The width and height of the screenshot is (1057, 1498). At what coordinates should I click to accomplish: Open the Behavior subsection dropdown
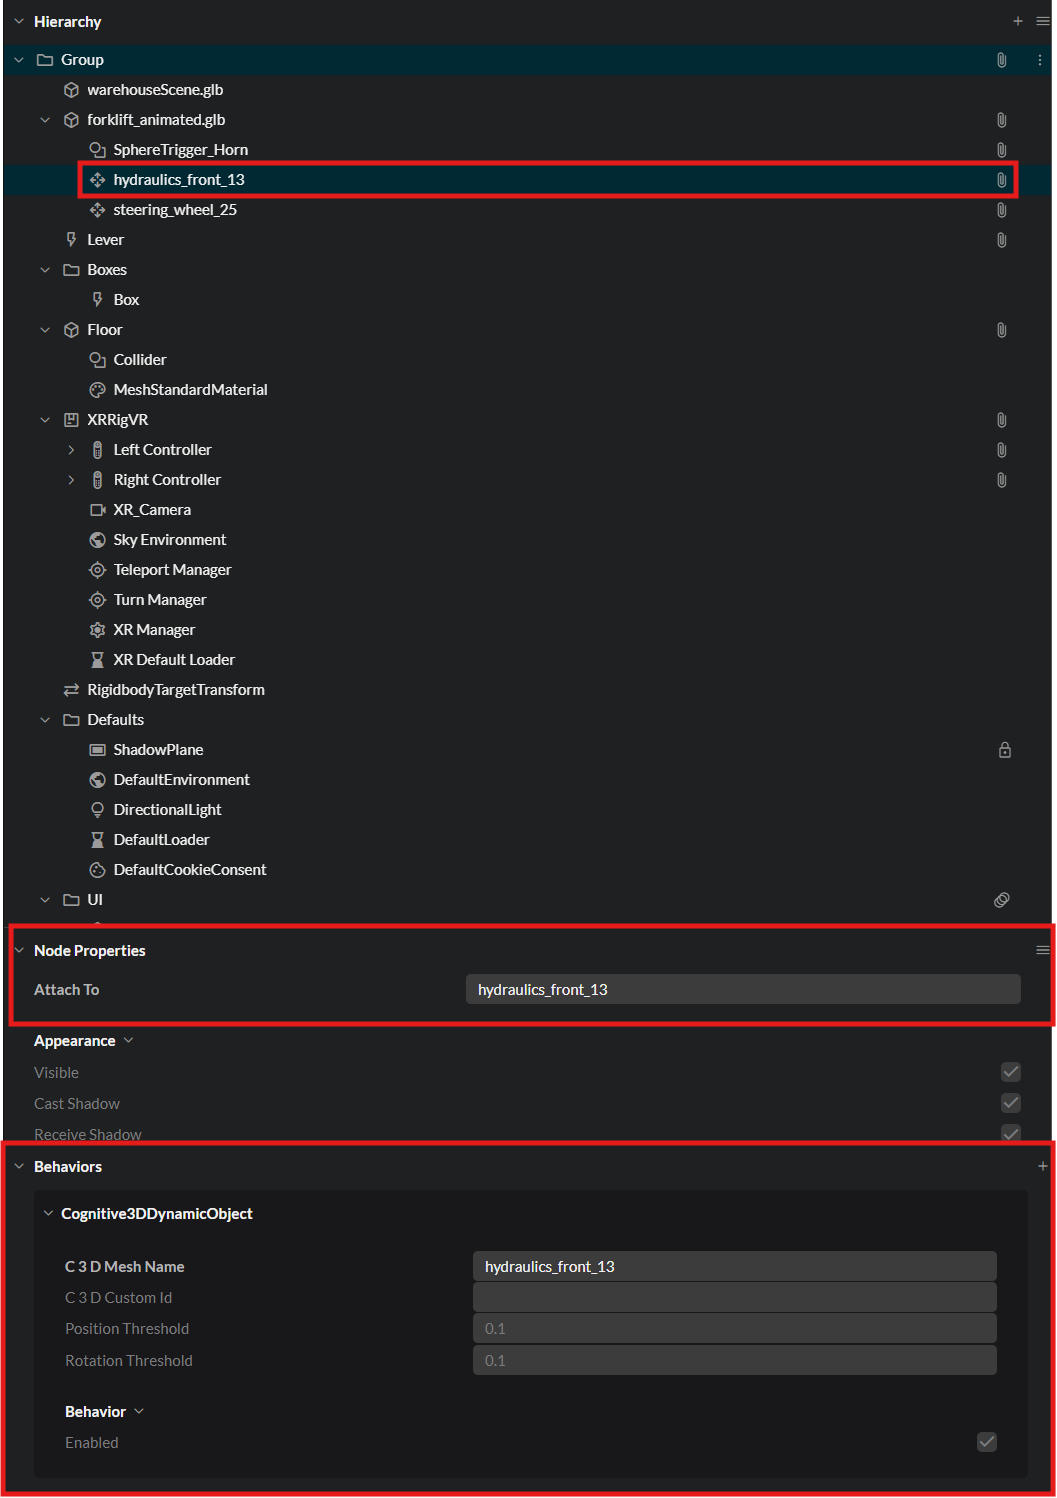pyautogui.click(x=138, y=1411)
